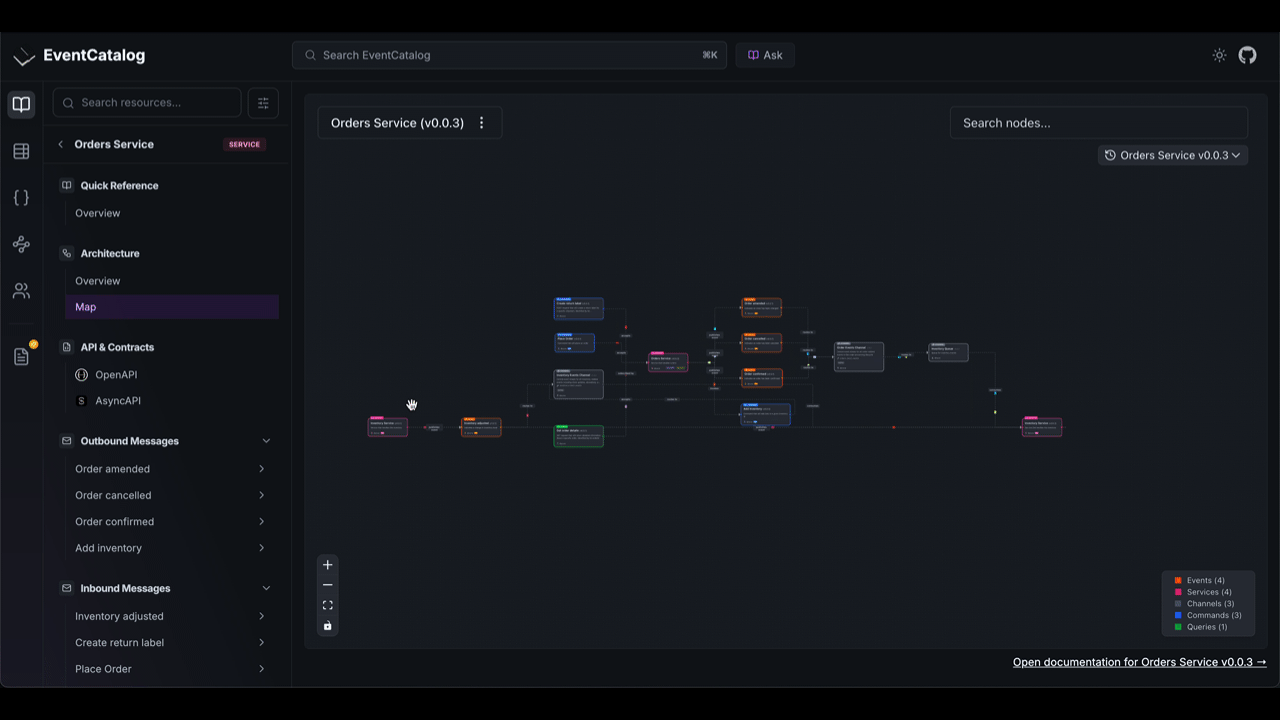Image resolution: width=1280 pixels, height=720 pixels.
Task: Expand the Order amended row chevron
Action: (x=262, y=469)
